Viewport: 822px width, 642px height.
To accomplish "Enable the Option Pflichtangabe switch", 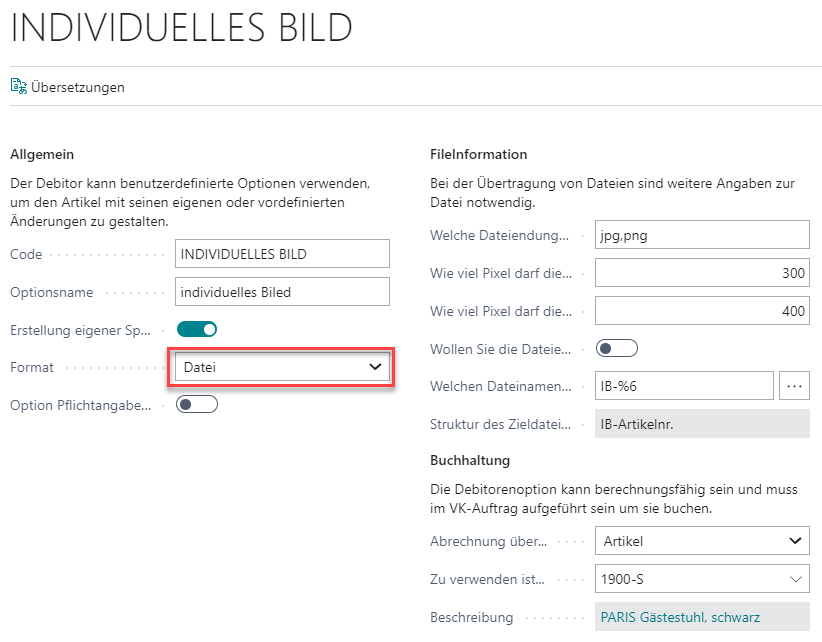I will tap(197, 404).
